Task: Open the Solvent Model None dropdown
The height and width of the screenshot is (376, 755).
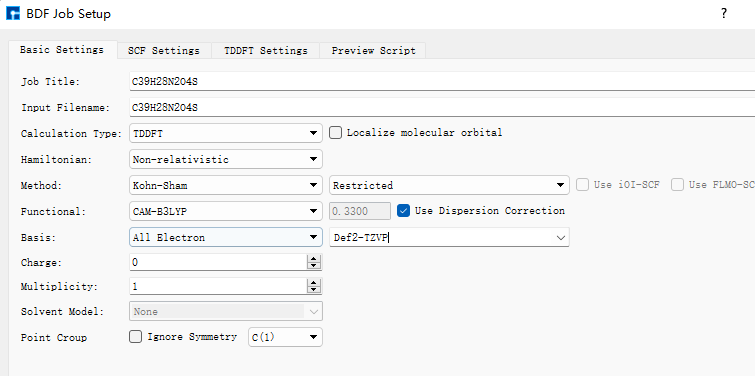Action: (x=226, y=311)
